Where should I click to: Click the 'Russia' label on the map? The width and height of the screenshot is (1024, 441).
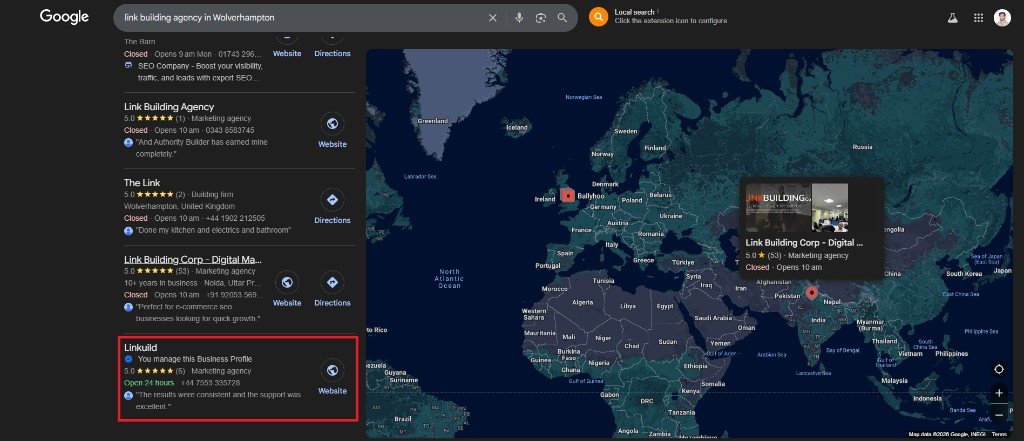[862, 147]
